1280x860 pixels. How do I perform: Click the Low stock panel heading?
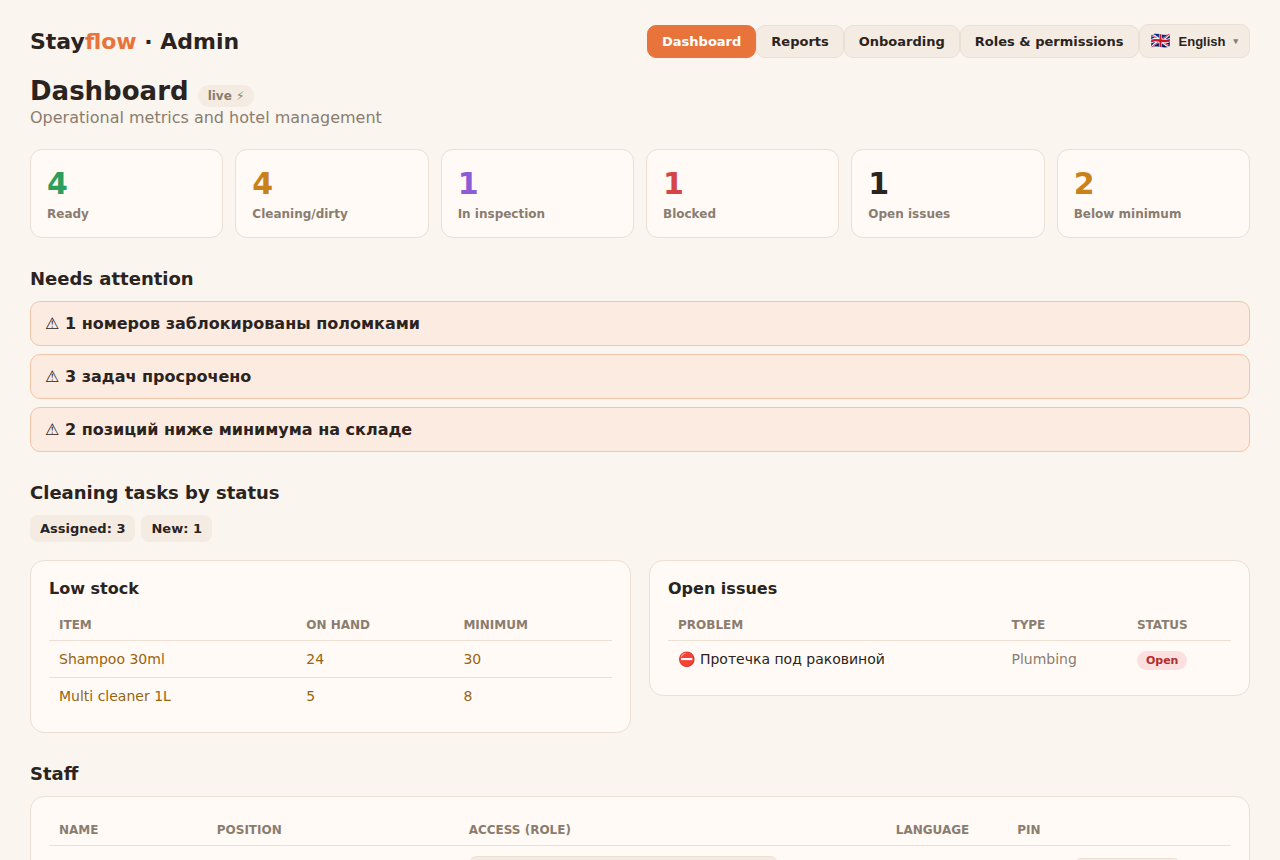coord(94,588)
